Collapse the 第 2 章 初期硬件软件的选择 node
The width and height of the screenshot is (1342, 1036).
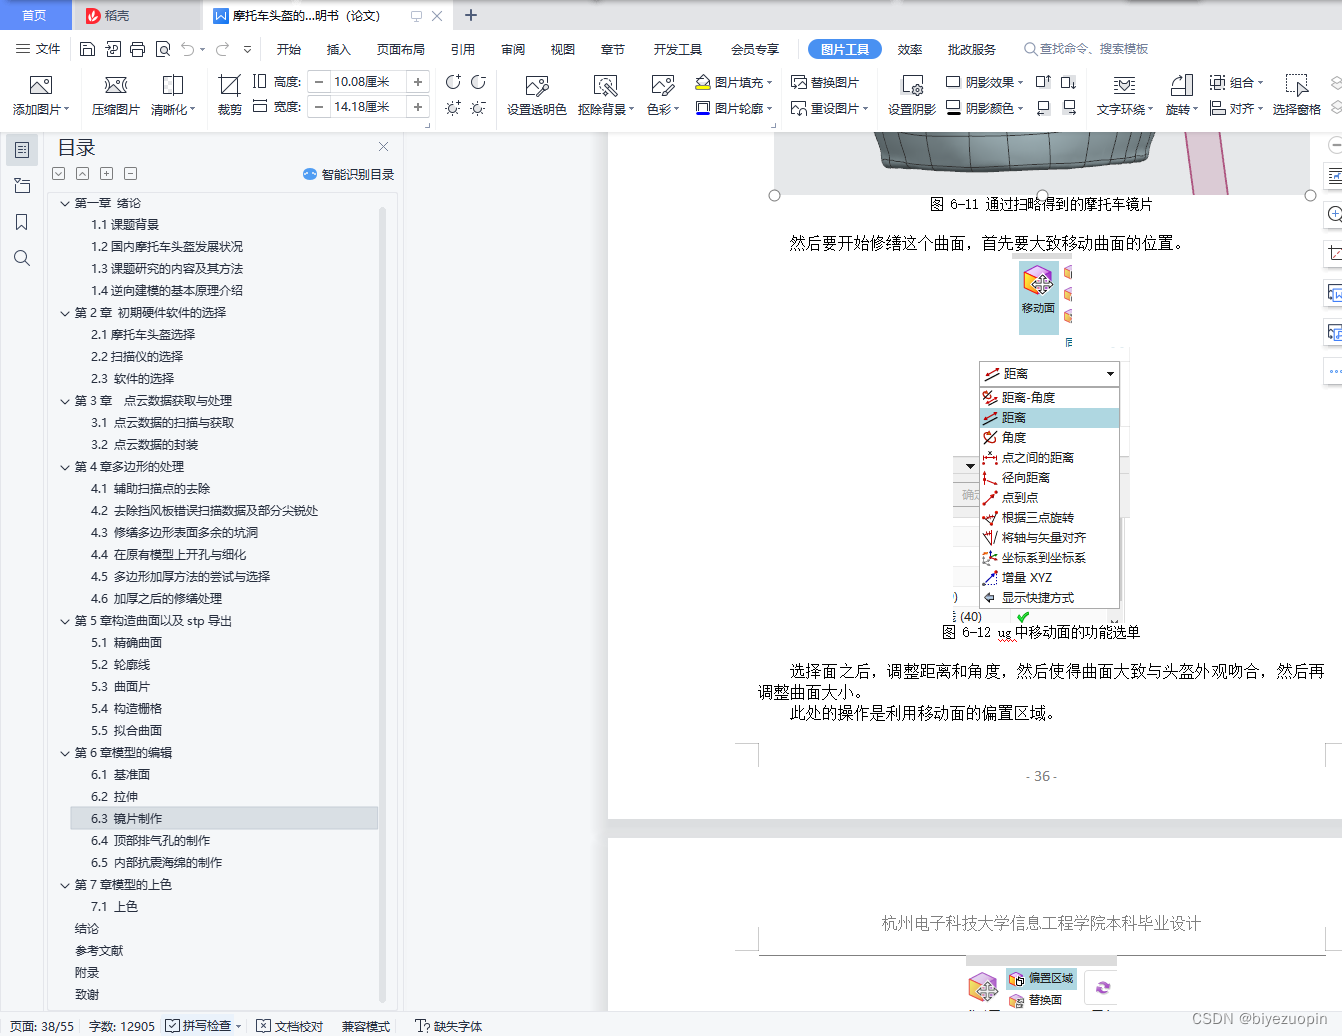point(65,313)
